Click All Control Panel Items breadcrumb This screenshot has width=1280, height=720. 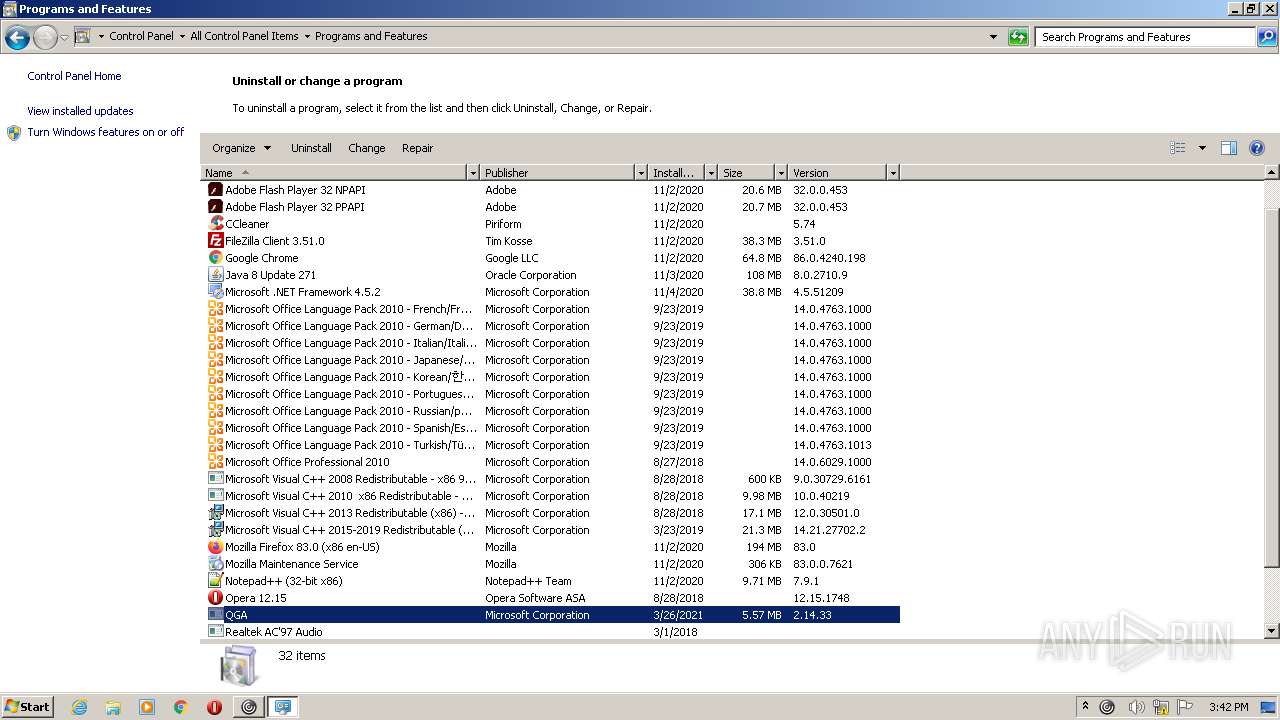244,36
